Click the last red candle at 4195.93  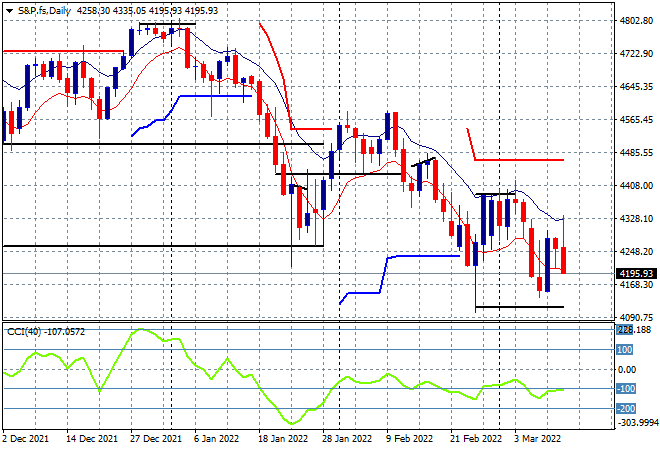[x=564, y=261]
